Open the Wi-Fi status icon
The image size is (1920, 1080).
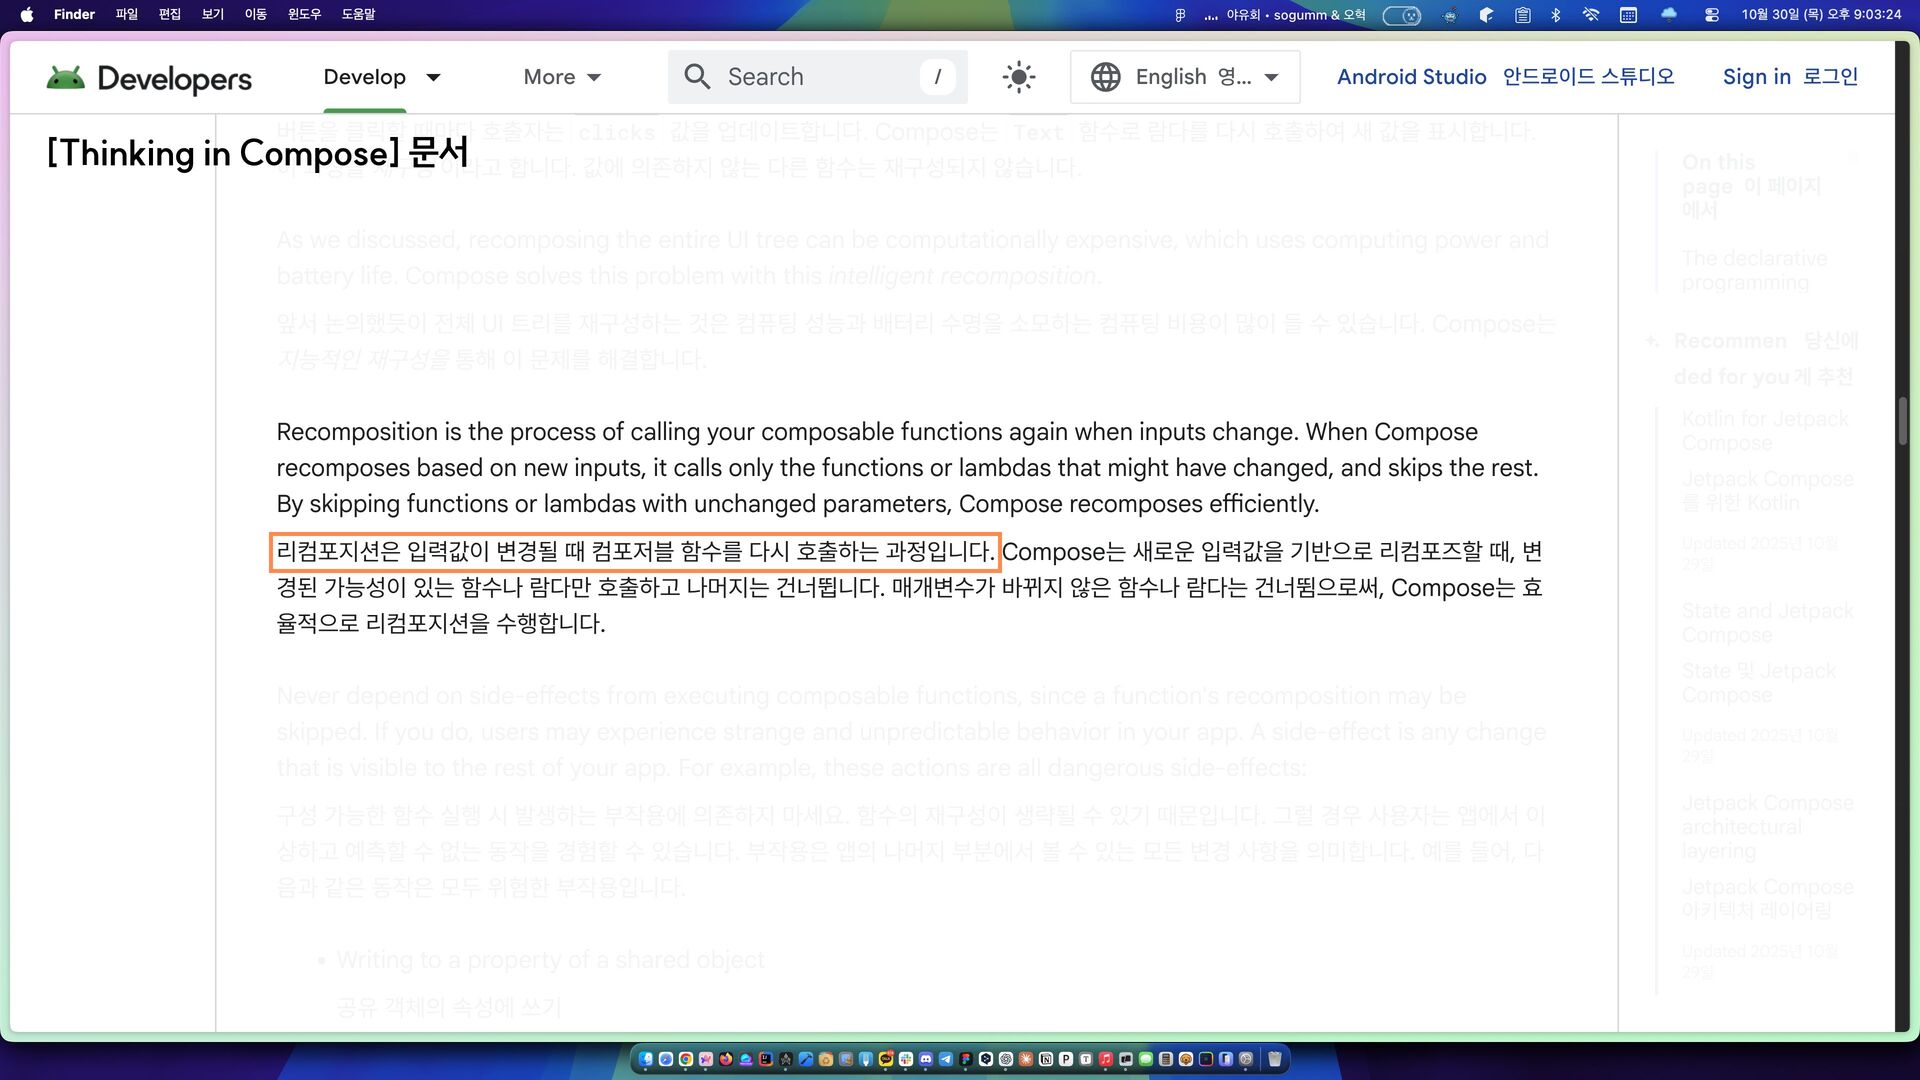coord(1590,15)
